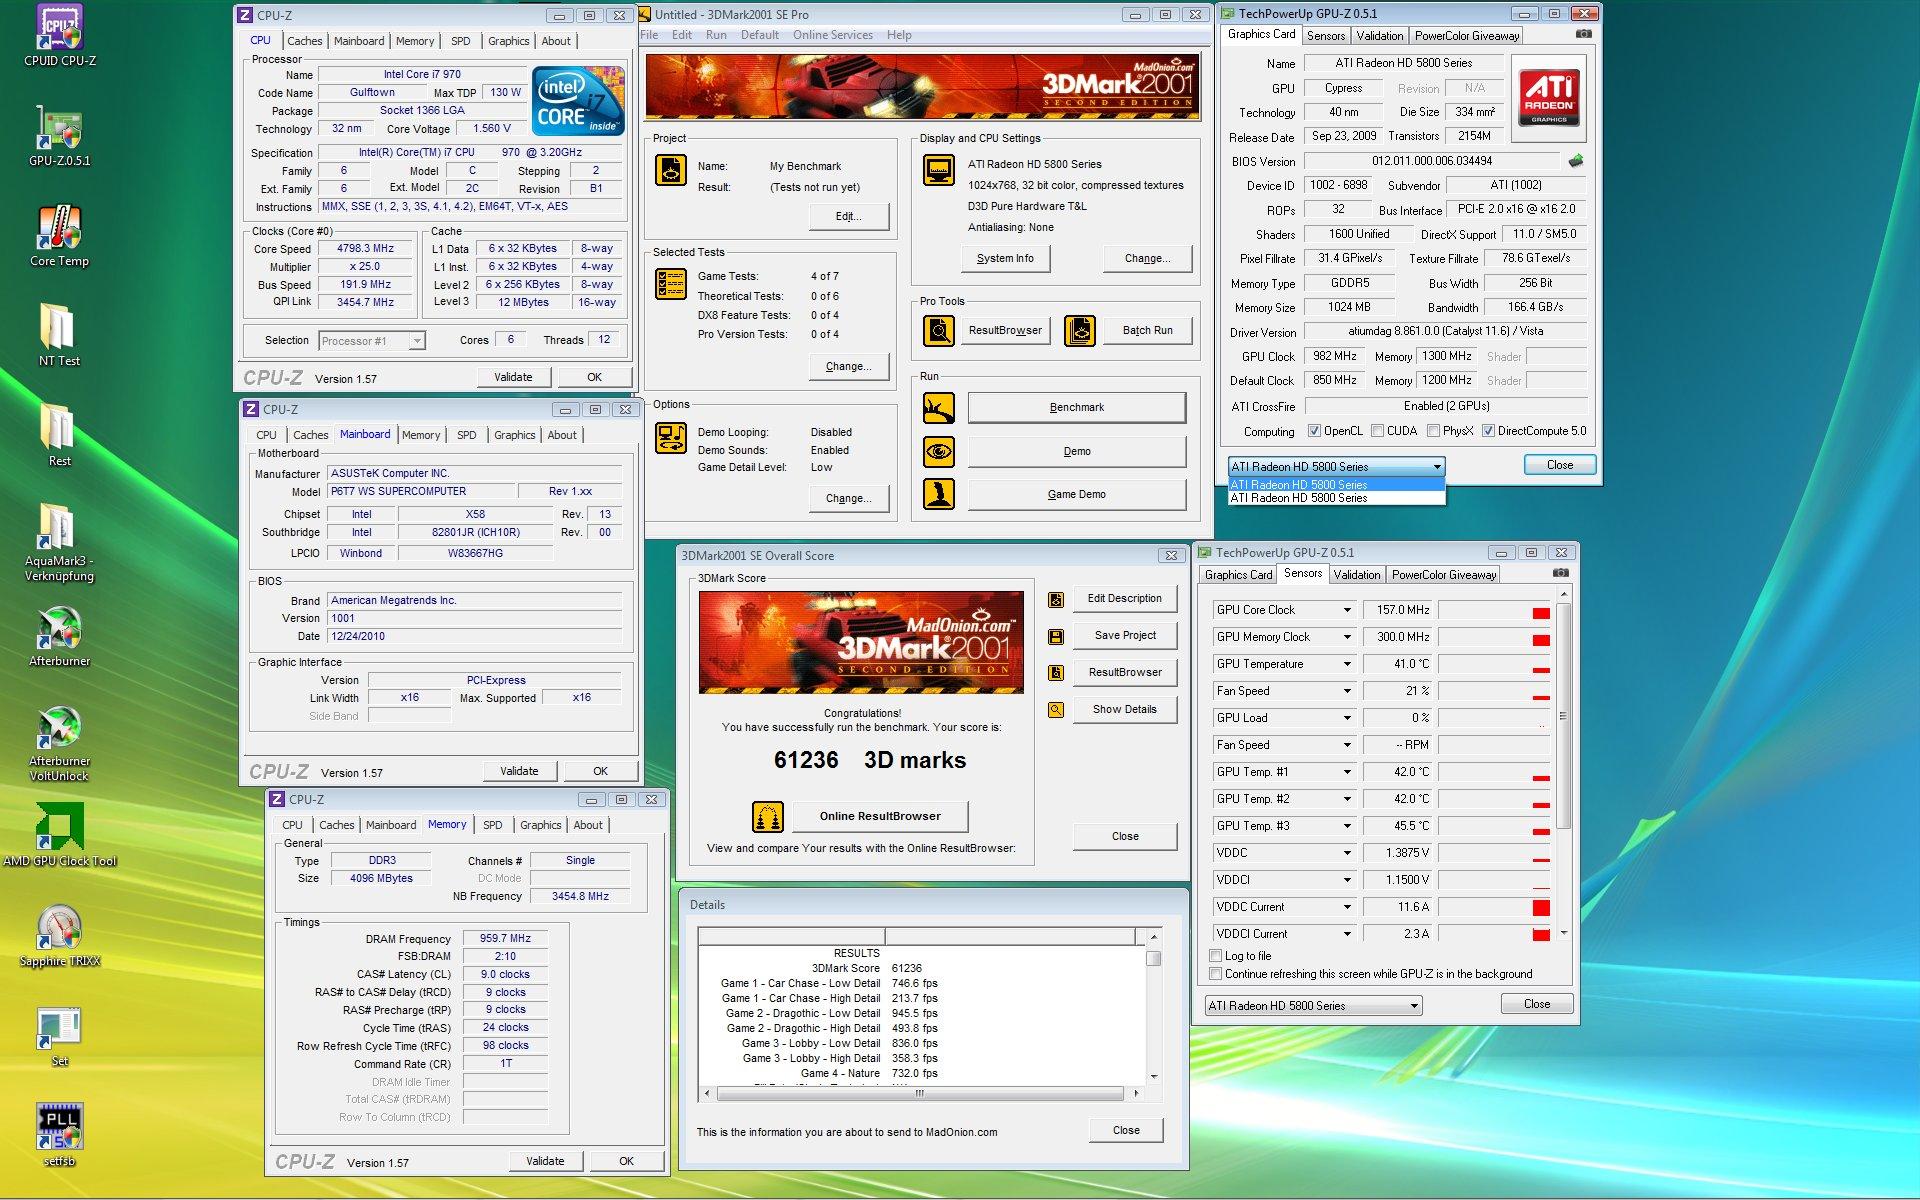1920x1200 pixels.
Task: Open CPU-Z Processor #1 selection dropdown
Action: click(372, 341)
